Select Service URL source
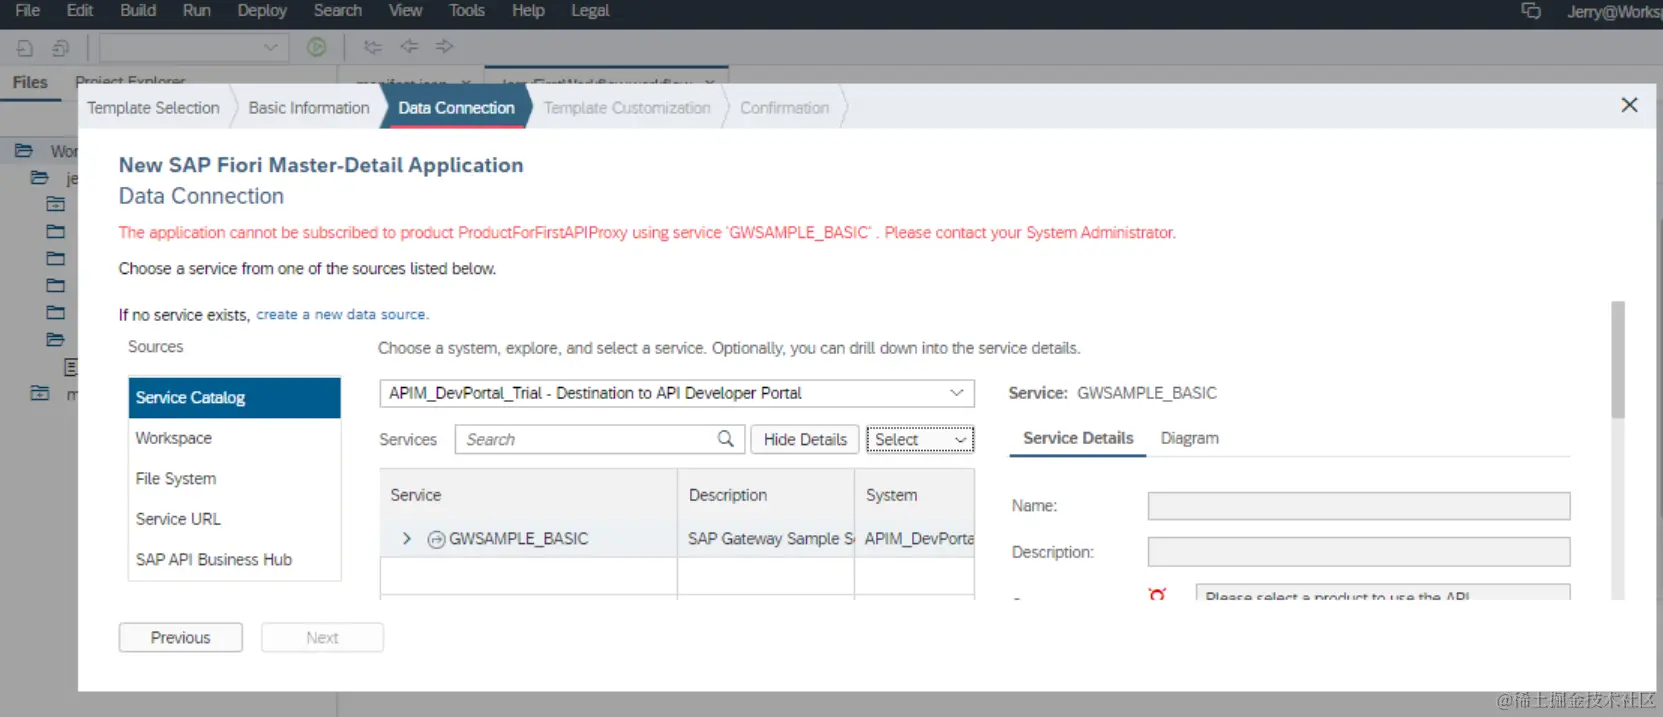 (x=234, y=519)
